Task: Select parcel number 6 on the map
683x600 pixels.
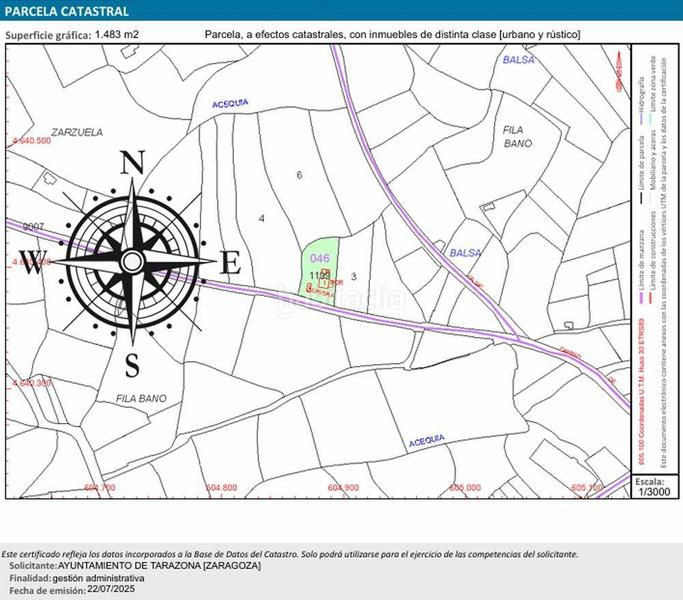Action: click(x=299, y=175)
